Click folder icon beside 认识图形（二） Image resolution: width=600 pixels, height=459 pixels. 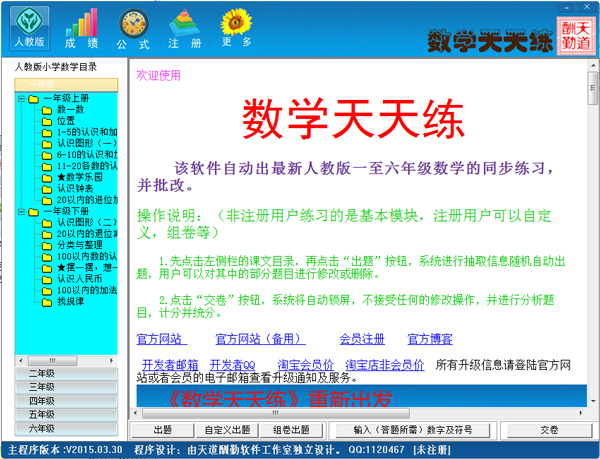pyautogui.click(x=47, y=223)
